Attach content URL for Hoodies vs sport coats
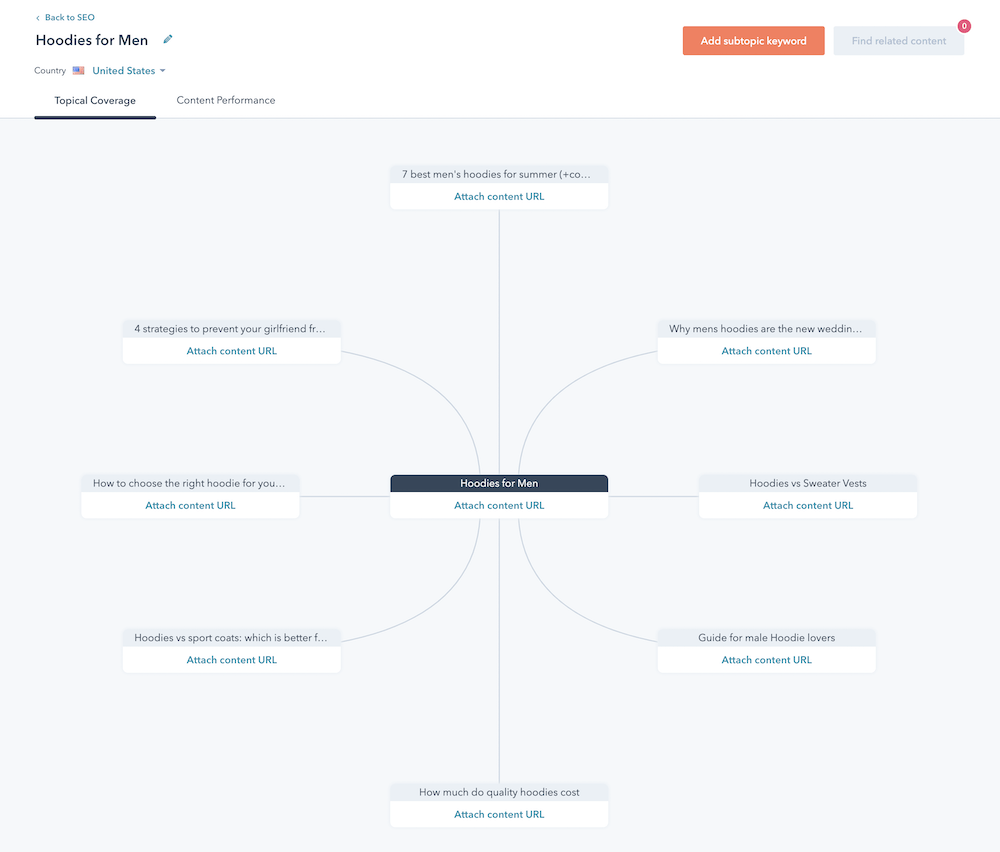 point(231,659)
